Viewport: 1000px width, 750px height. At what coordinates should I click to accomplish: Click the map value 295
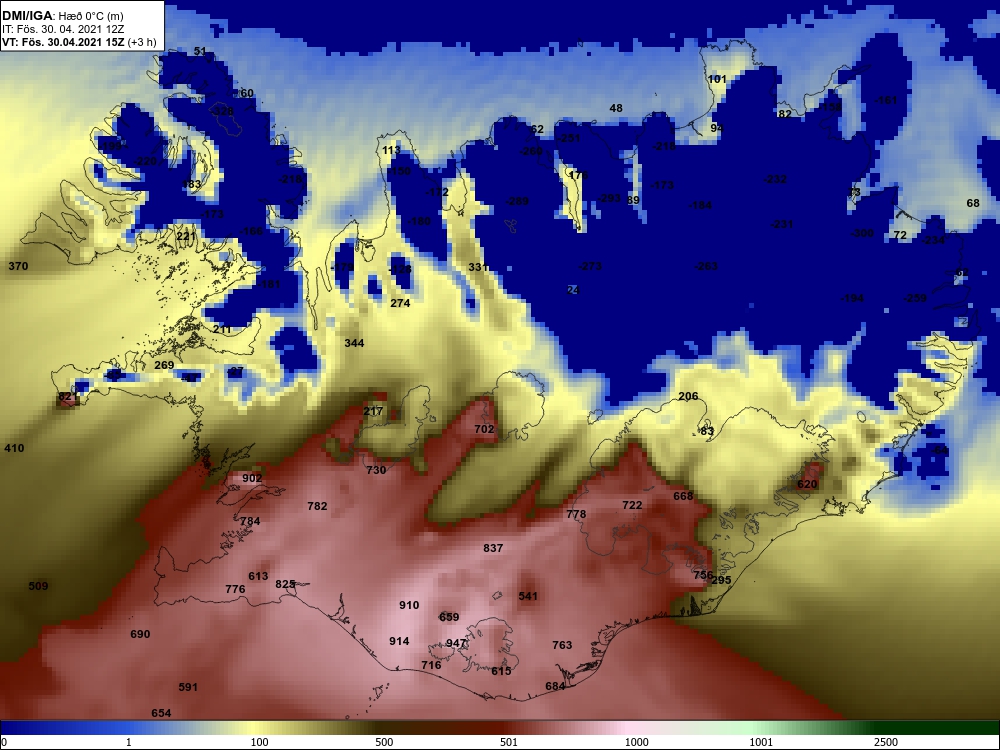(721, 580)
